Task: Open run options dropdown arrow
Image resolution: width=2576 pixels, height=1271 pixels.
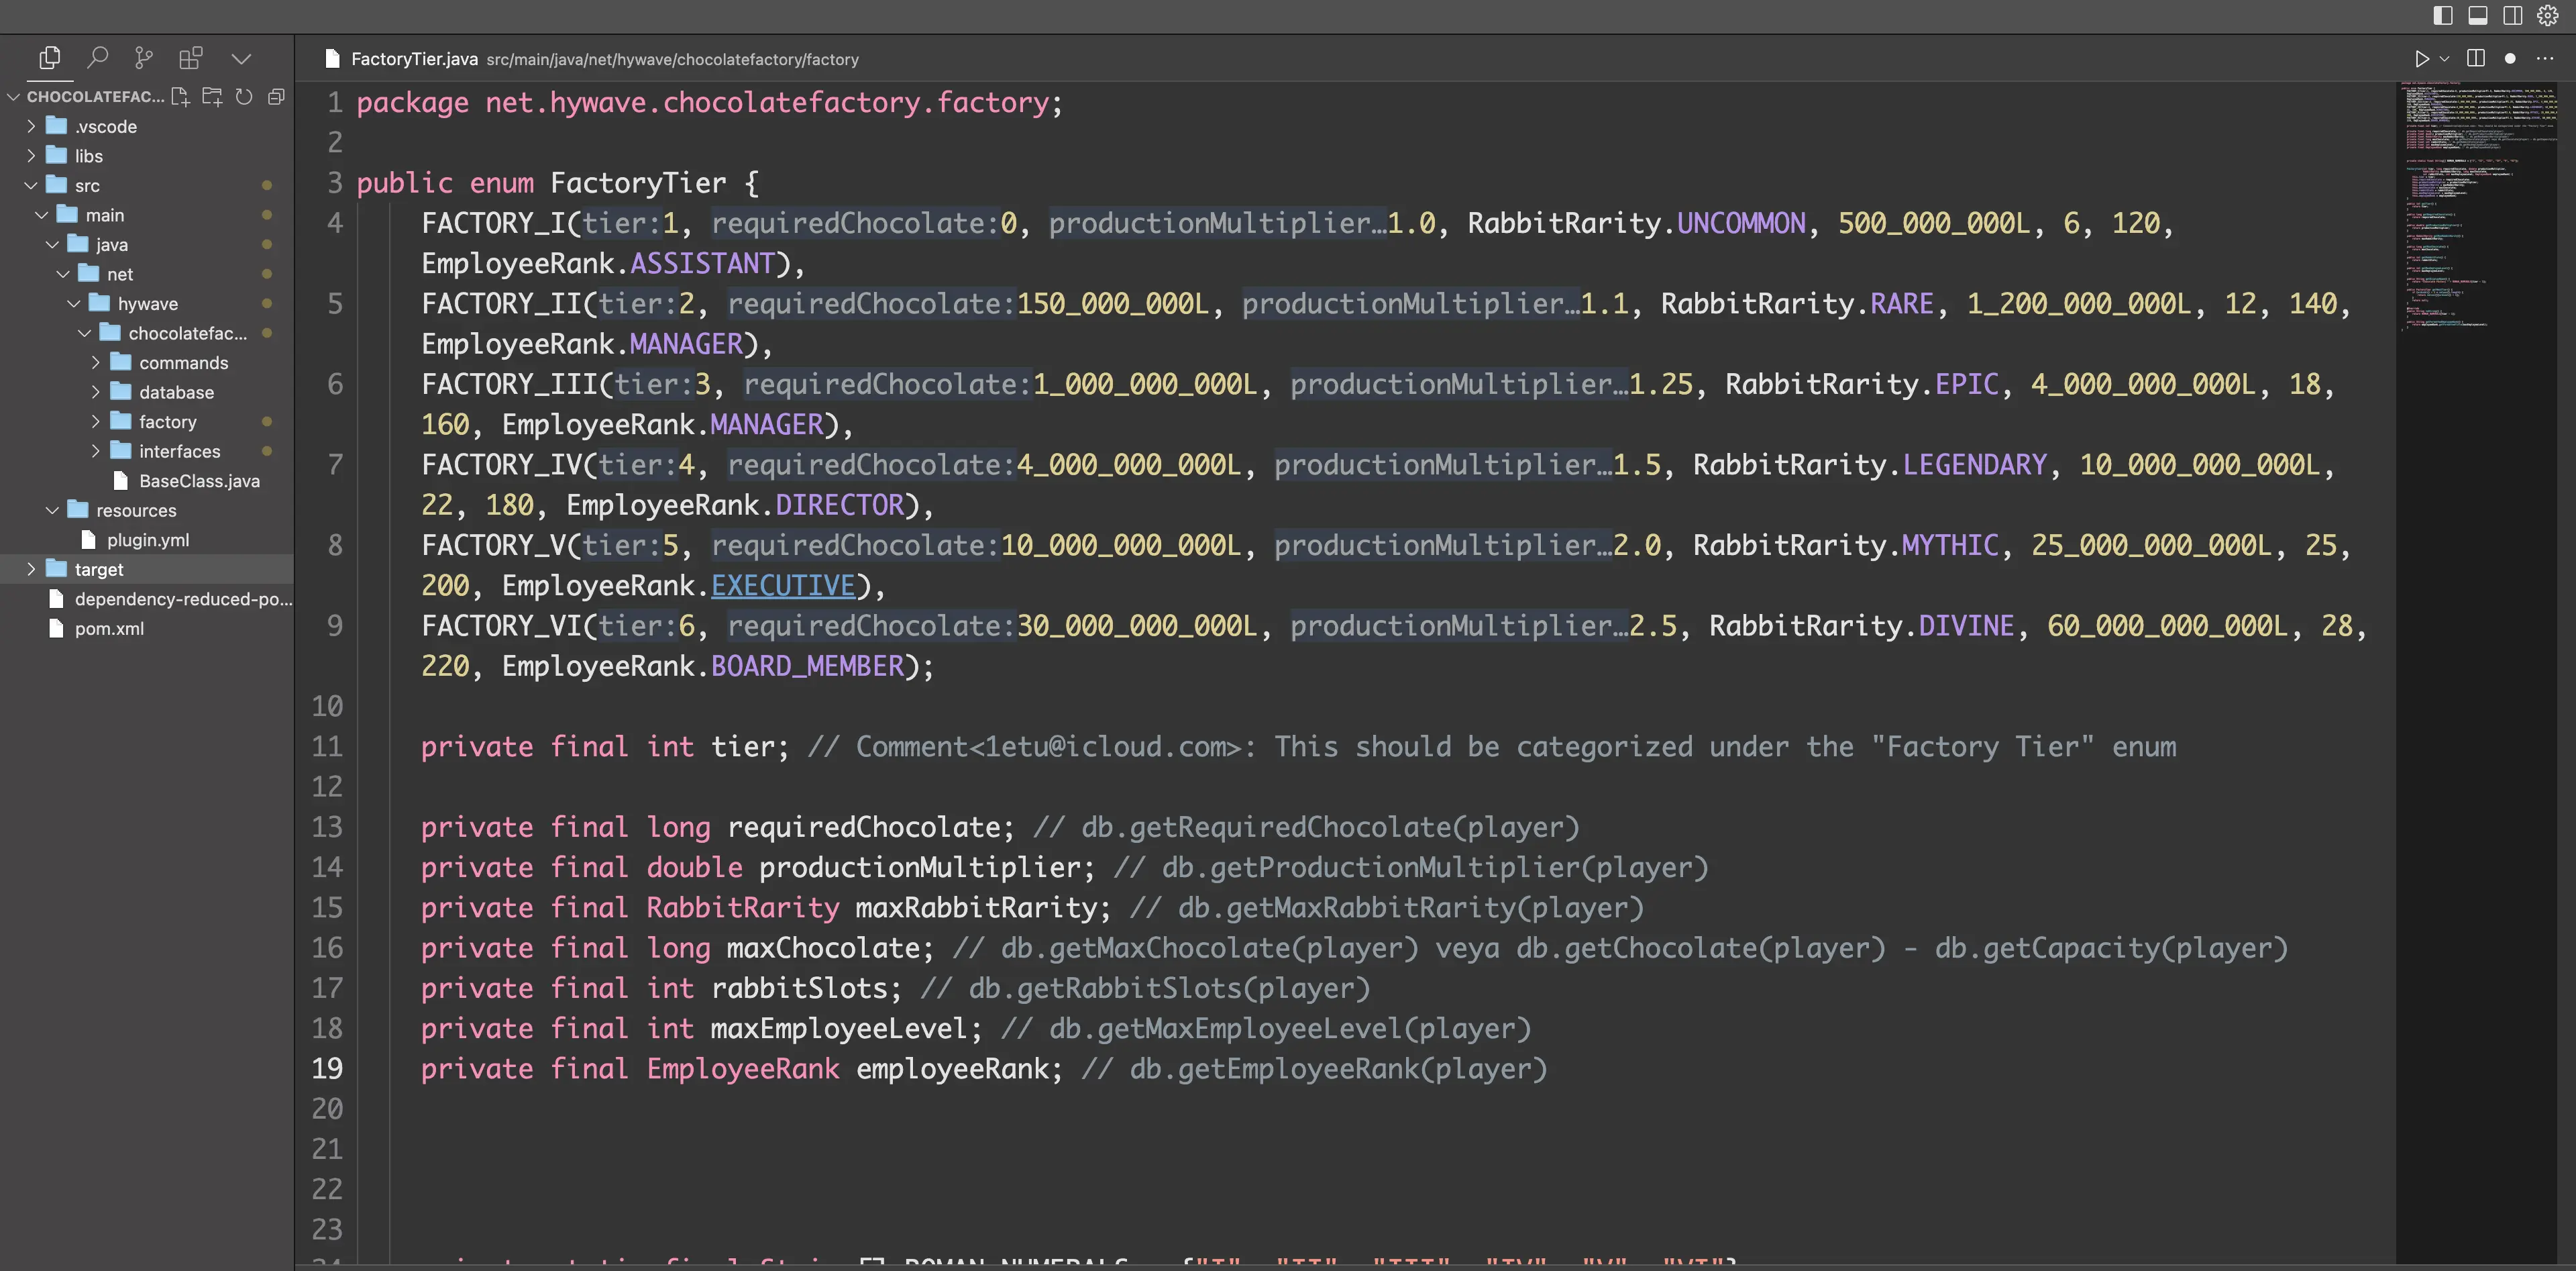Action: pos(2444,59)
